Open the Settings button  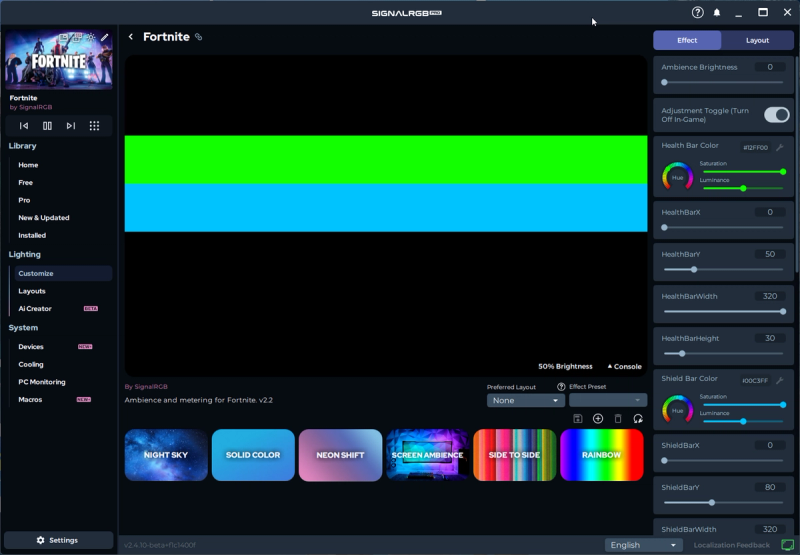coord(57,540)
